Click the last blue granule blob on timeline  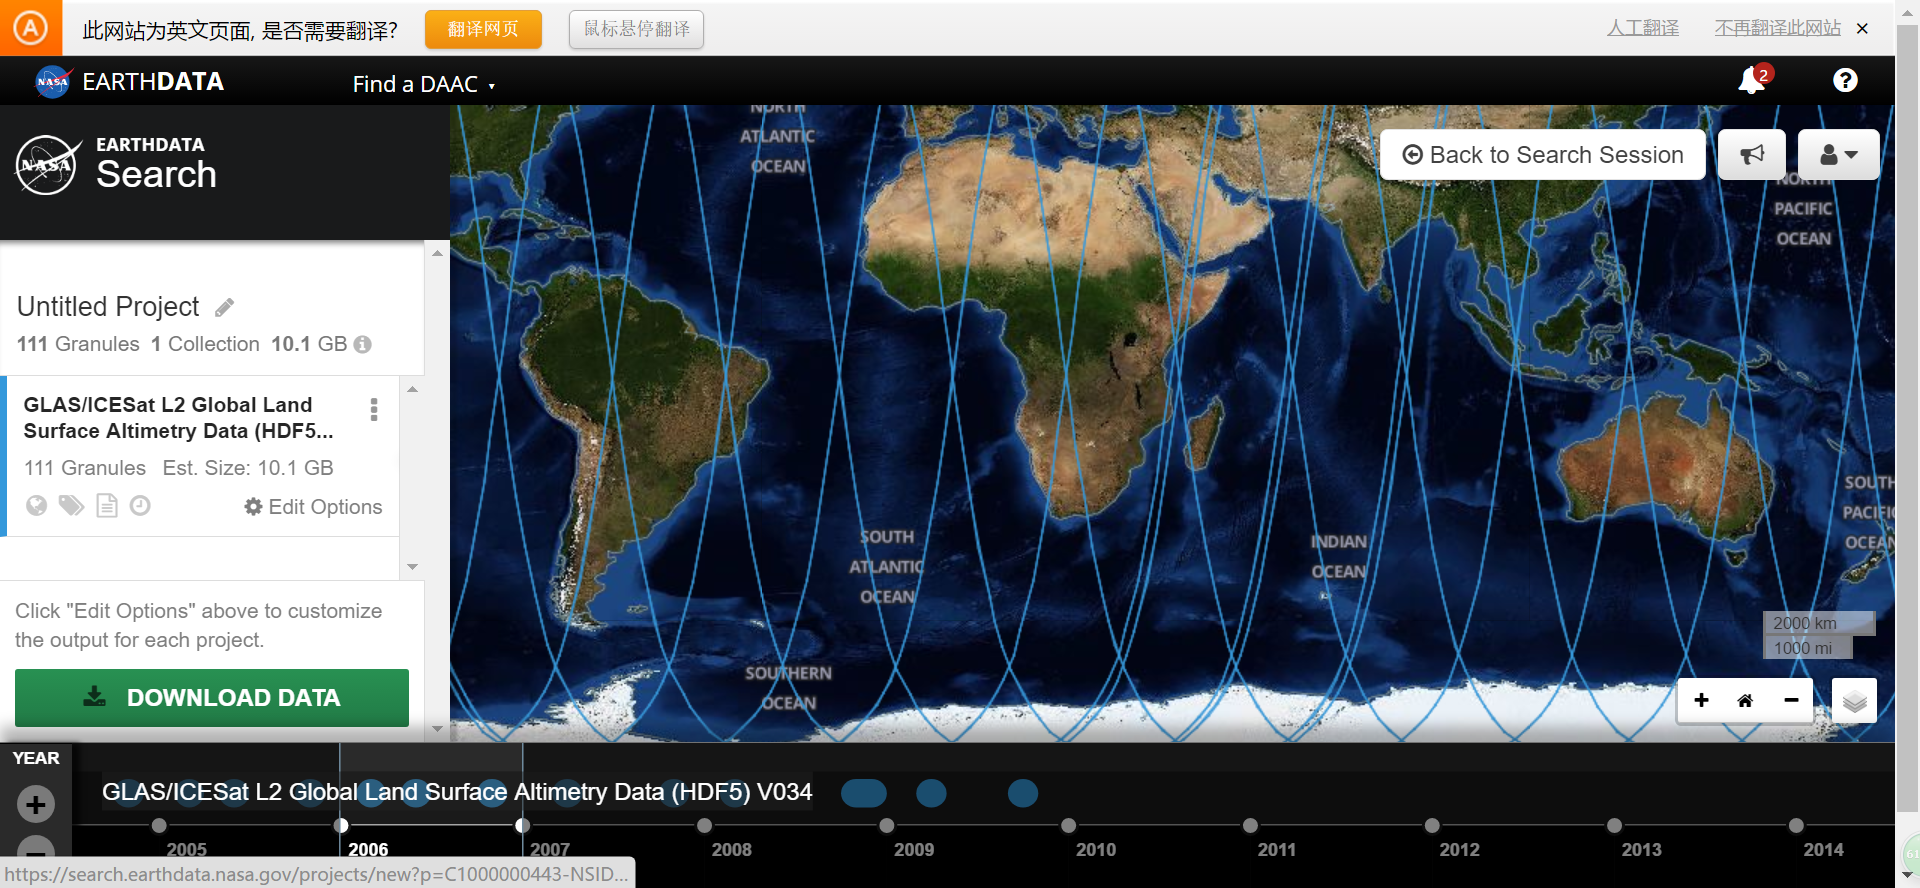[x=1022, y=793]
